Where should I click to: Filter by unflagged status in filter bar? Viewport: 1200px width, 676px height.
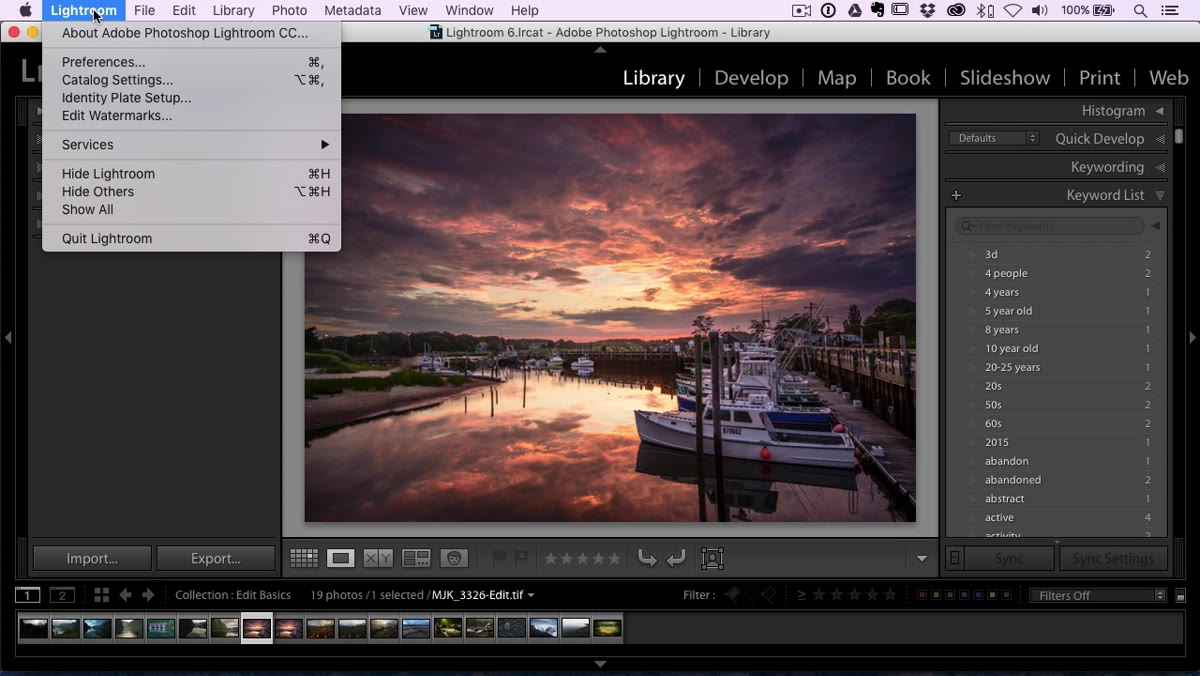(x=750, y=595)
